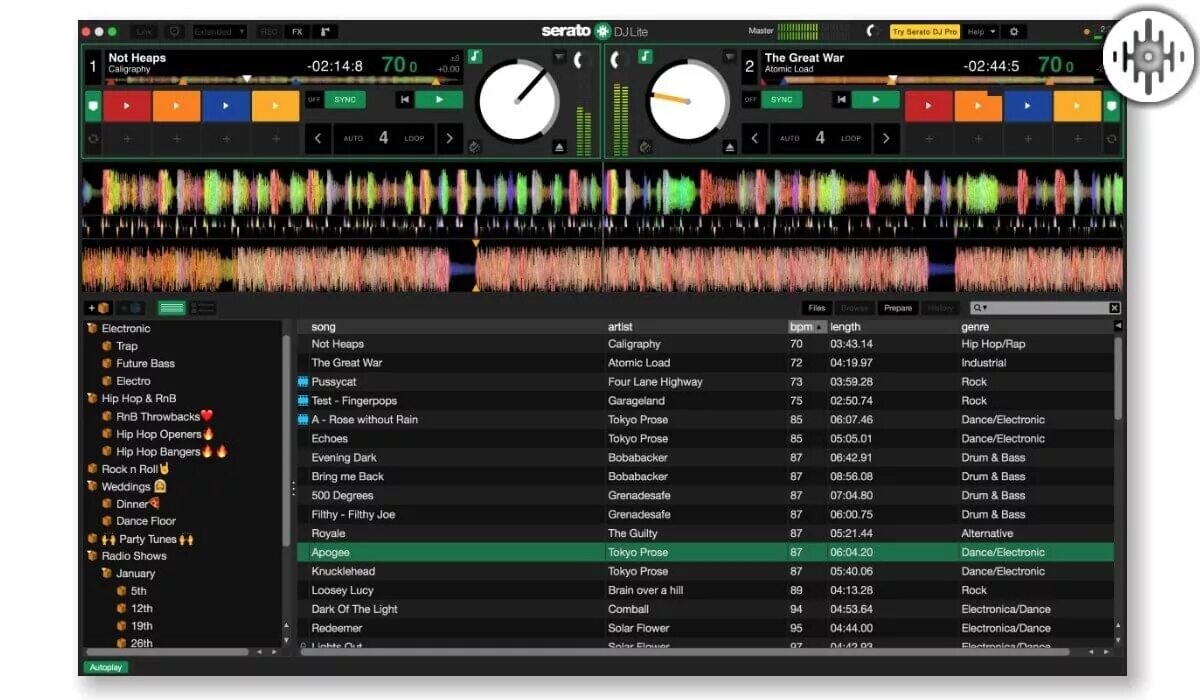This screenshot has width=1200, height=700.
Task: Trigger orange cue point on deck 2
Action: click(x=978, y=106)
